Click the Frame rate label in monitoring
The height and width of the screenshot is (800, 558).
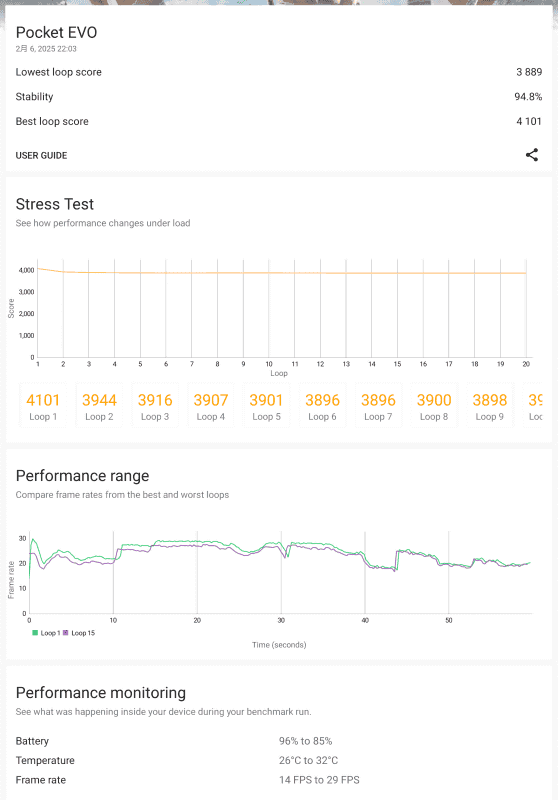click(x=41, y=780)
